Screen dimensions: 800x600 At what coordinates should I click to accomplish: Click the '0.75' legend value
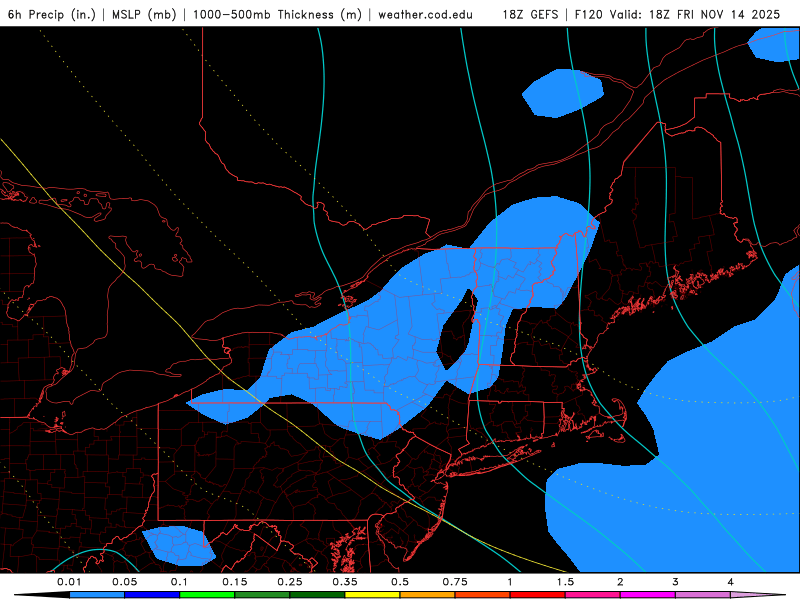(455, 582)
